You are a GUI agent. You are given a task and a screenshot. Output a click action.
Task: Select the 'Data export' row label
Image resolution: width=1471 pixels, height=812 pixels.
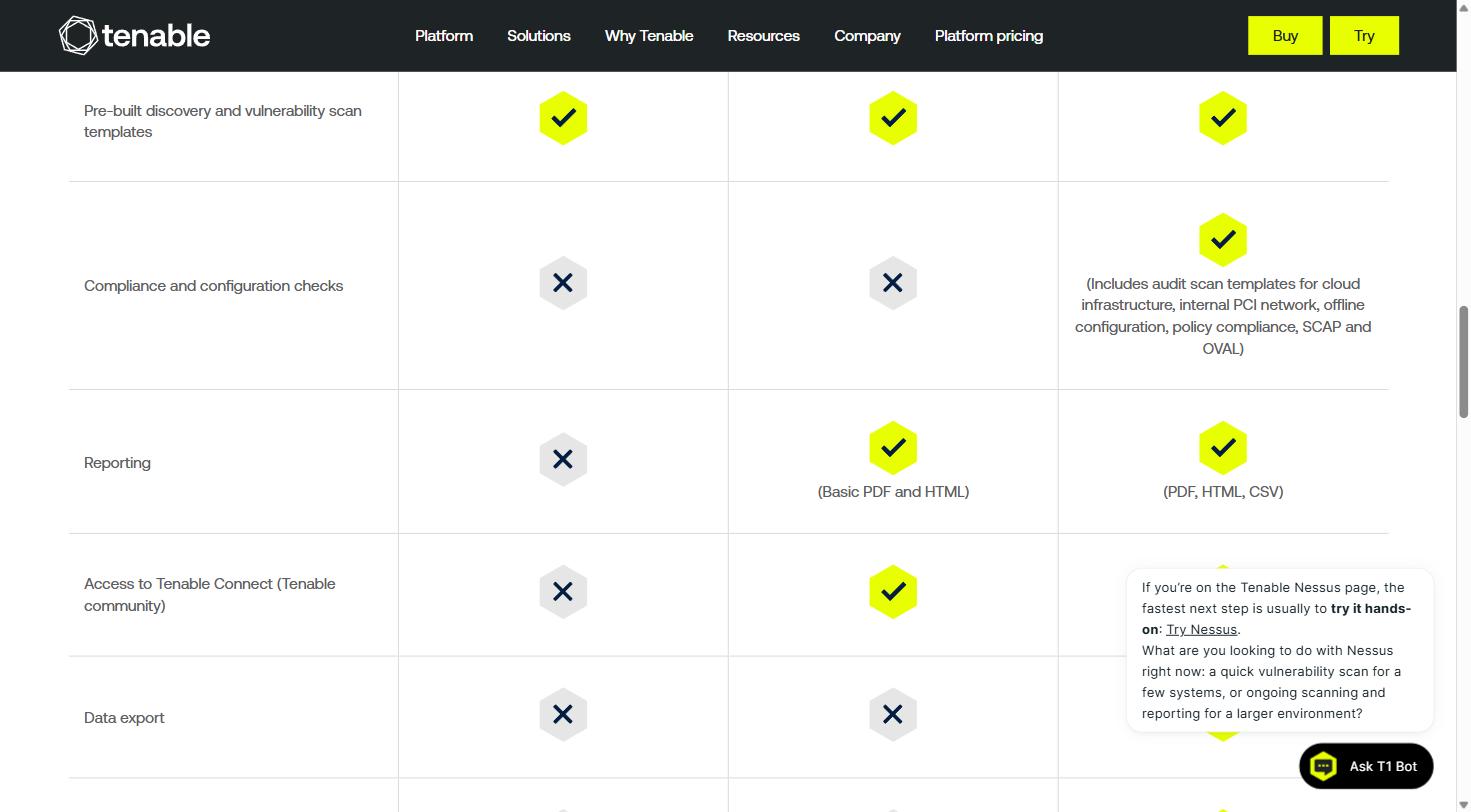[x=124, y=718]
